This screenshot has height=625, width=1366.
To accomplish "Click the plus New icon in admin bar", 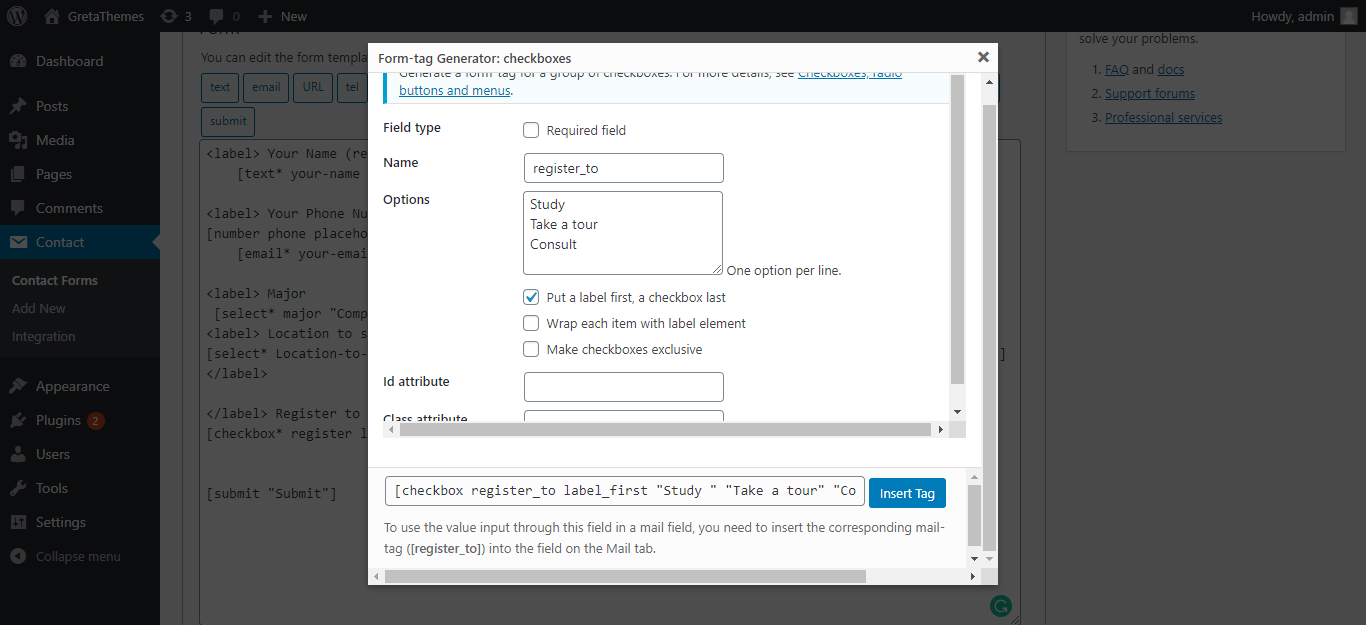I will tap(265, 16).
